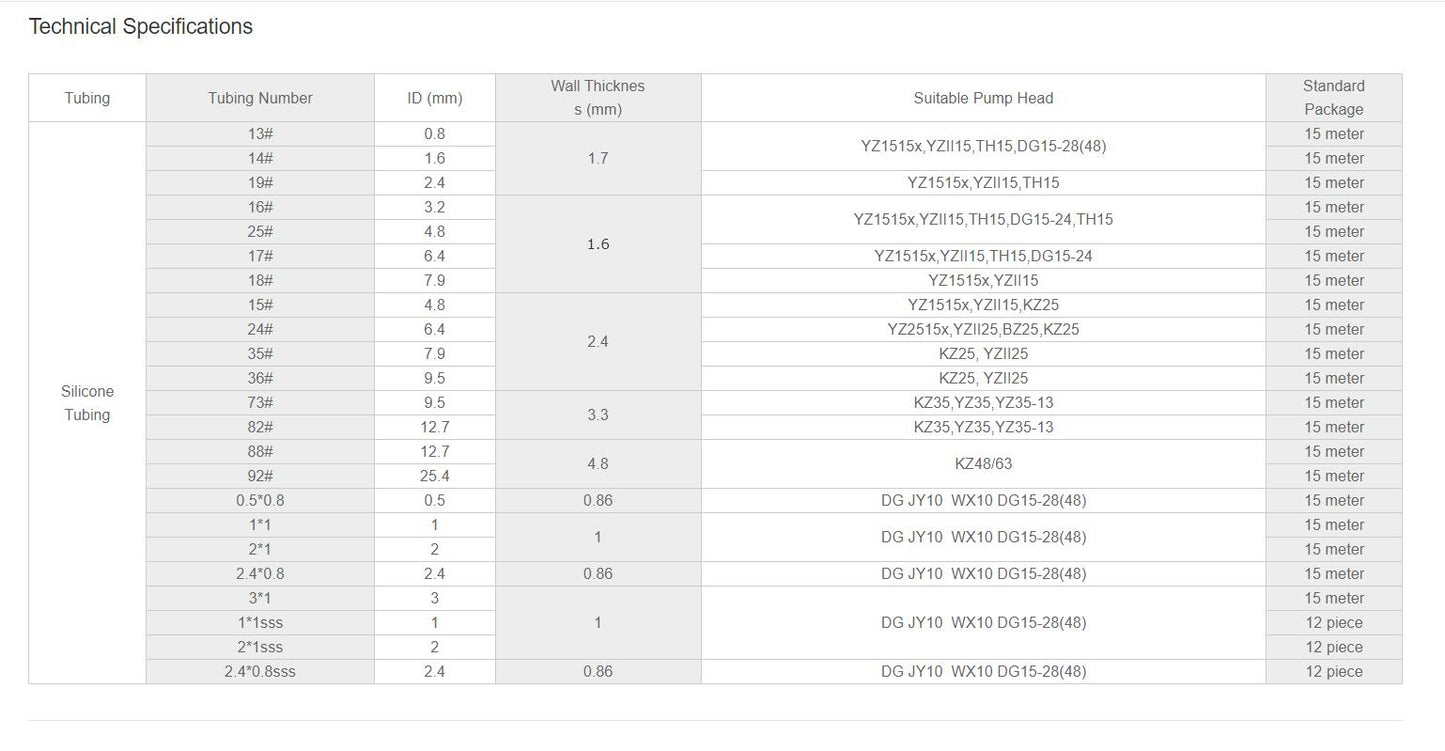Viewport: 1445px width, 751px height.
Task: Select the KZ48/63 pump head cell
Action: (983, 464)
